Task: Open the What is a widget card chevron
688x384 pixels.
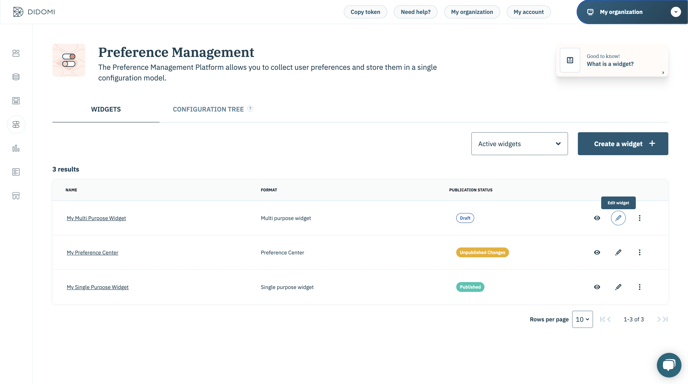Action: [663, 72]
